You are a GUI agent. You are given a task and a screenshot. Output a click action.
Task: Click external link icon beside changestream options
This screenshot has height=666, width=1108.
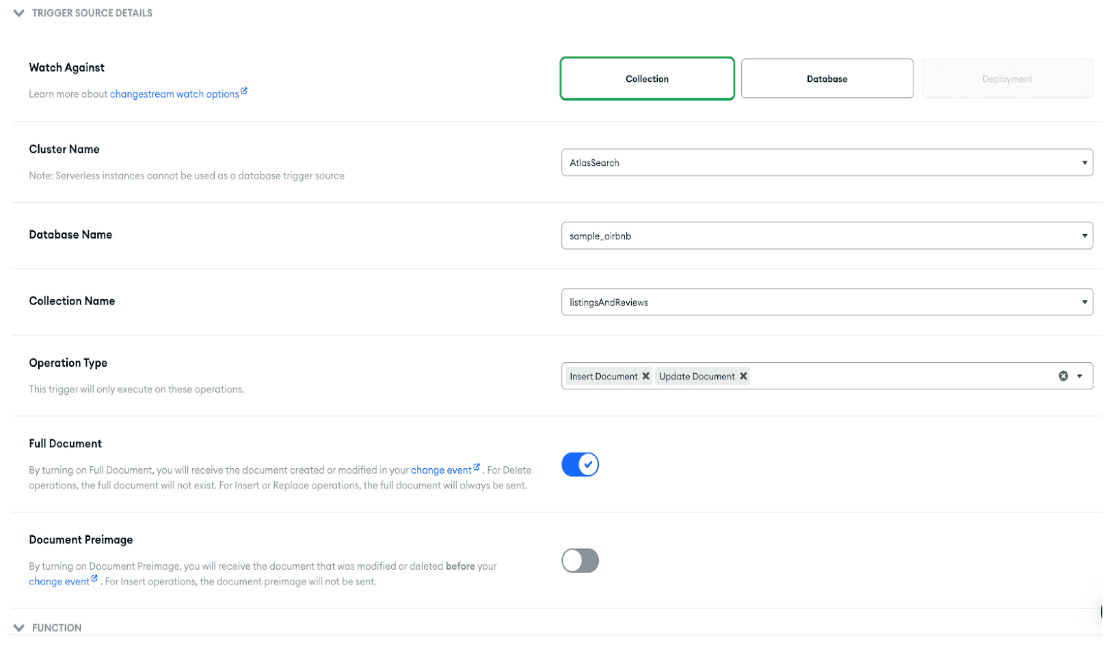[x=244, y=92]
